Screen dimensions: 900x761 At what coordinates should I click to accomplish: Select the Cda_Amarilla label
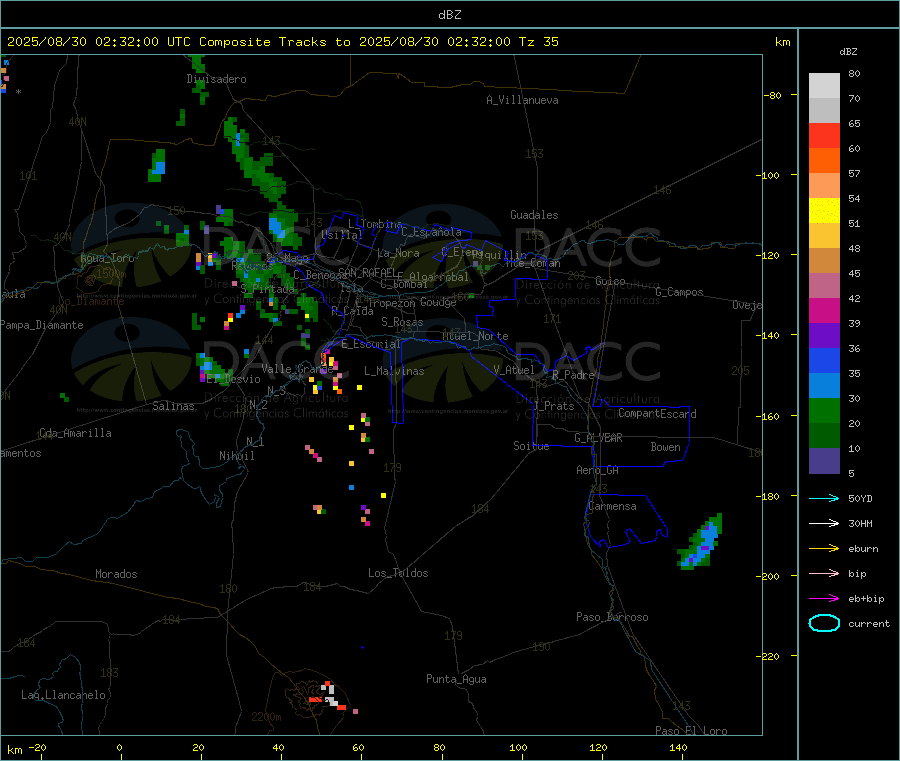click(x=75, y=433)
